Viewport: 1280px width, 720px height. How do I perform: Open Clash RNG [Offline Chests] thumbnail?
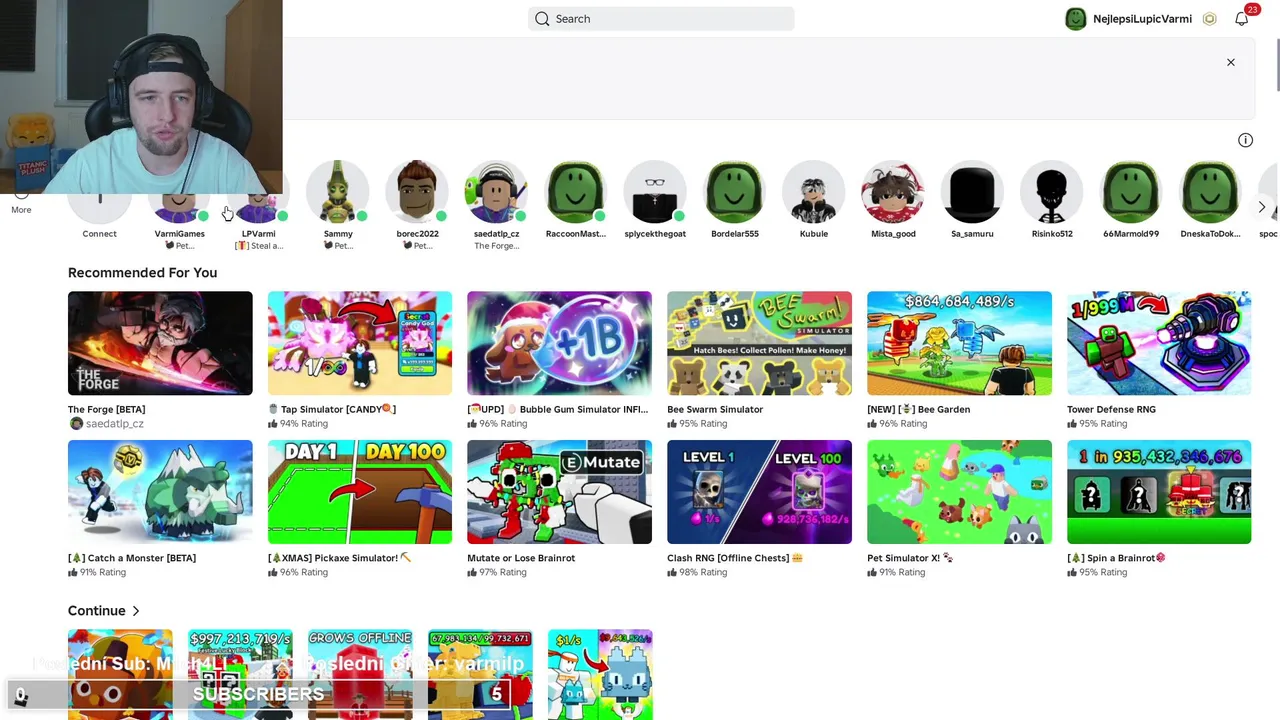point(759,492)
